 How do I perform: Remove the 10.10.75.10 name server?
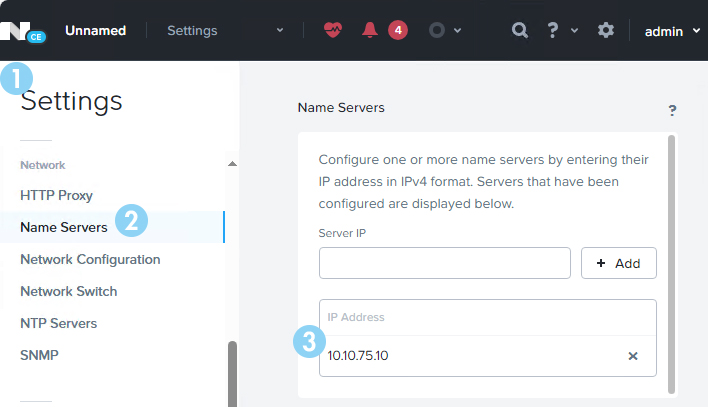click(x=633, y=356)
